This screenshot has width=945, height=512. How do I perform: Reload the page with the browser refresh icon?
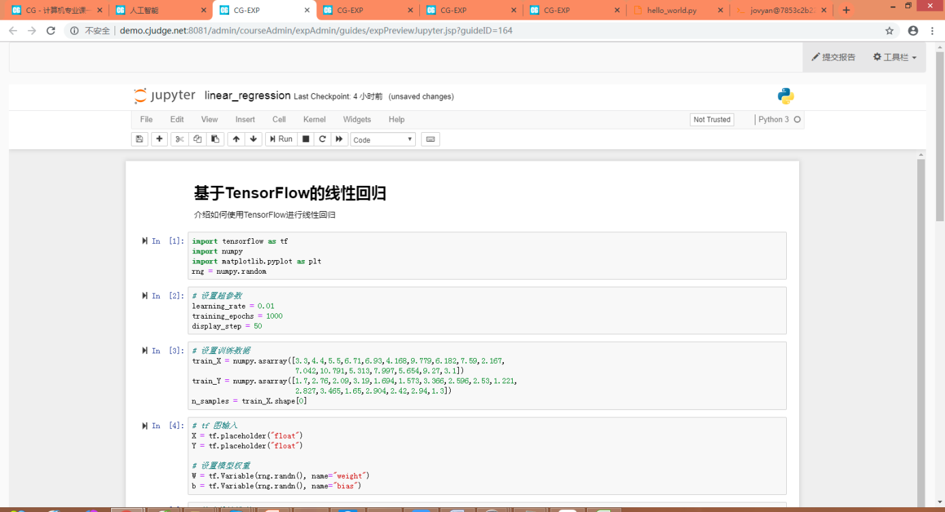(x=51, y=31)
